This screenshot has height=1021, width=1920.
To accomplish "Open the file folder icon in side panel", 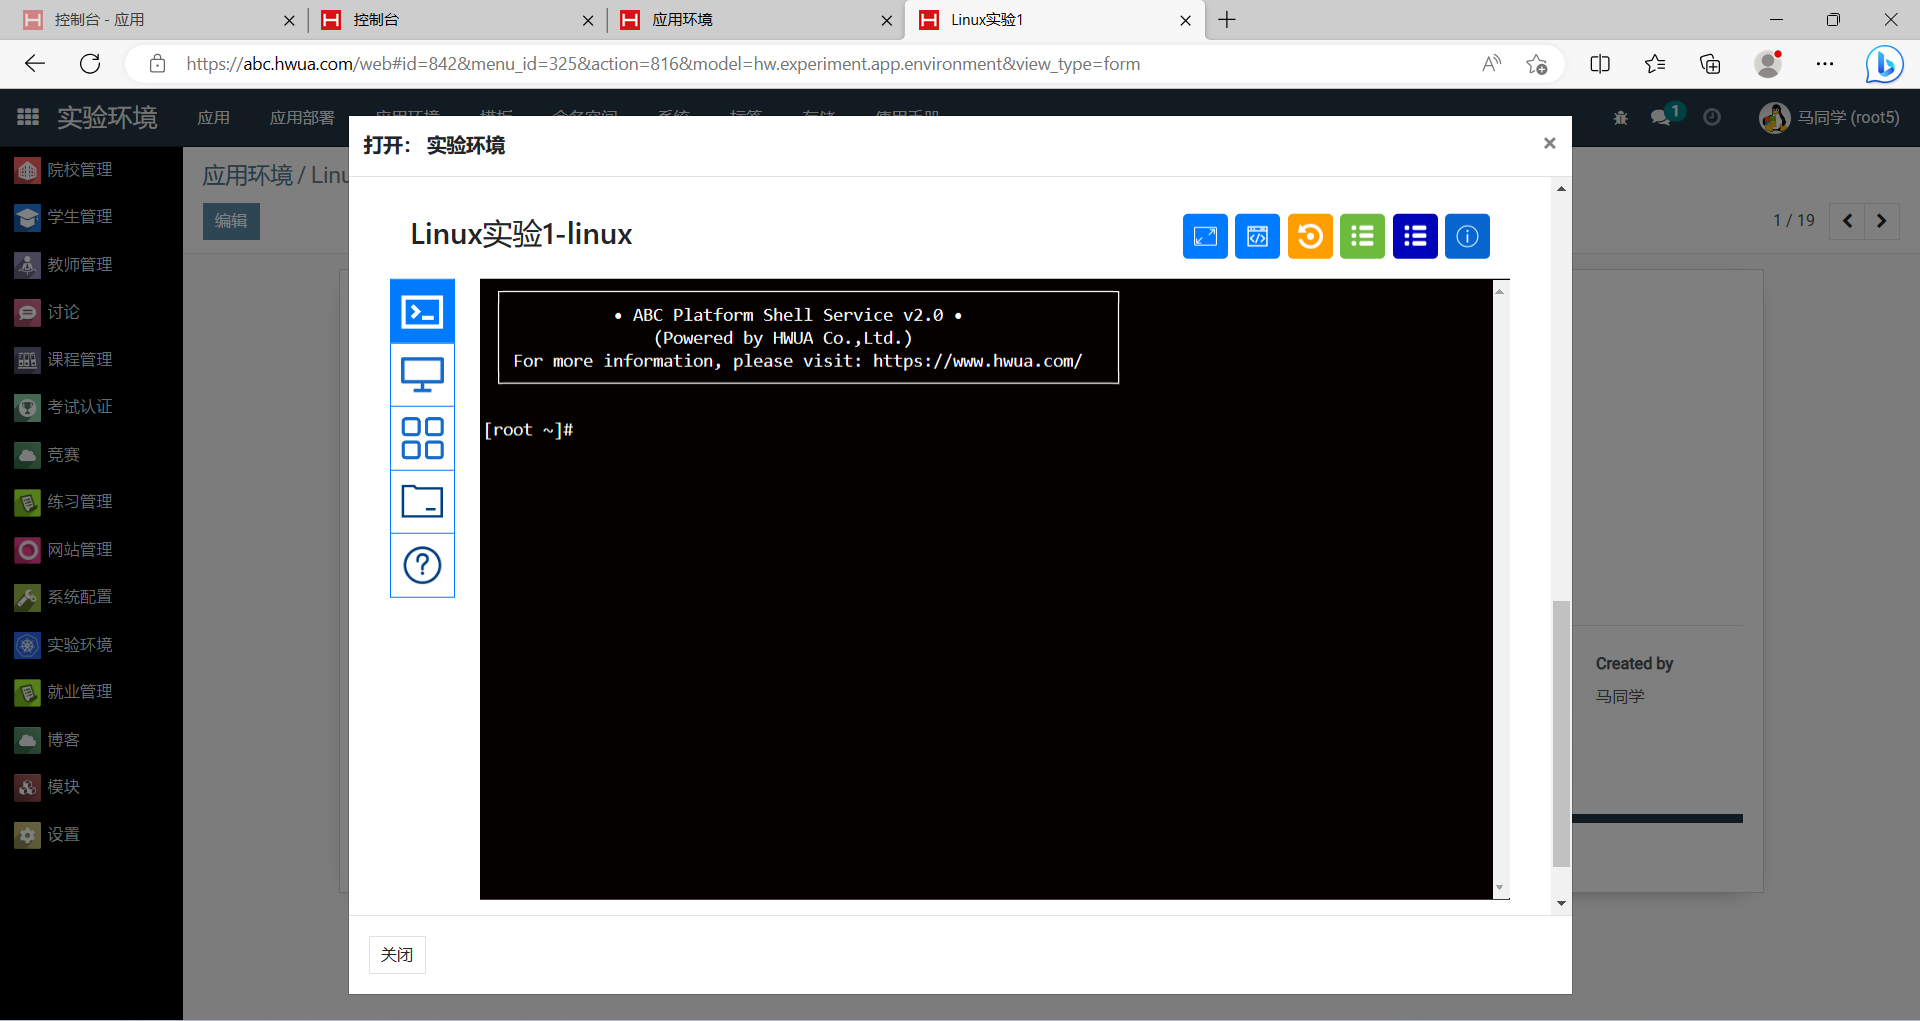I will tap(422, 501).
